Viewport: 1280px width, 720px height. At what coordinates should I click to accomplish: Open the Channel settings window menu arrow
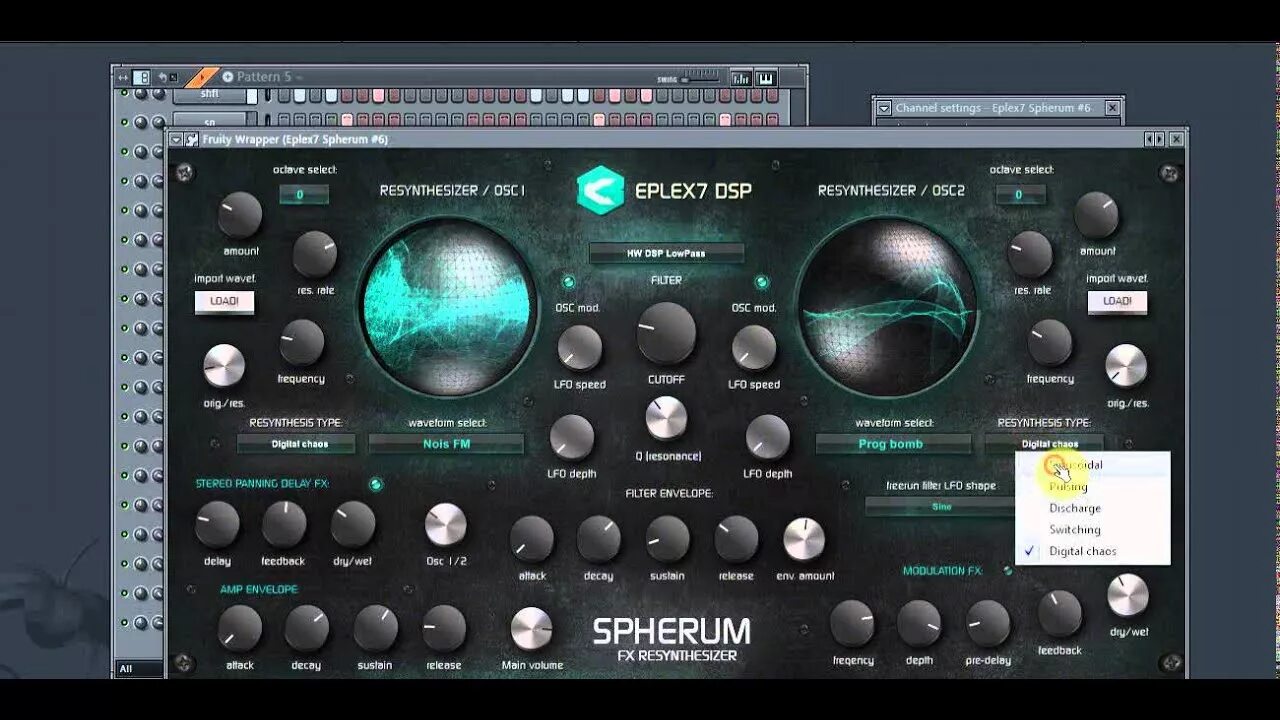[x=883, y=108]
